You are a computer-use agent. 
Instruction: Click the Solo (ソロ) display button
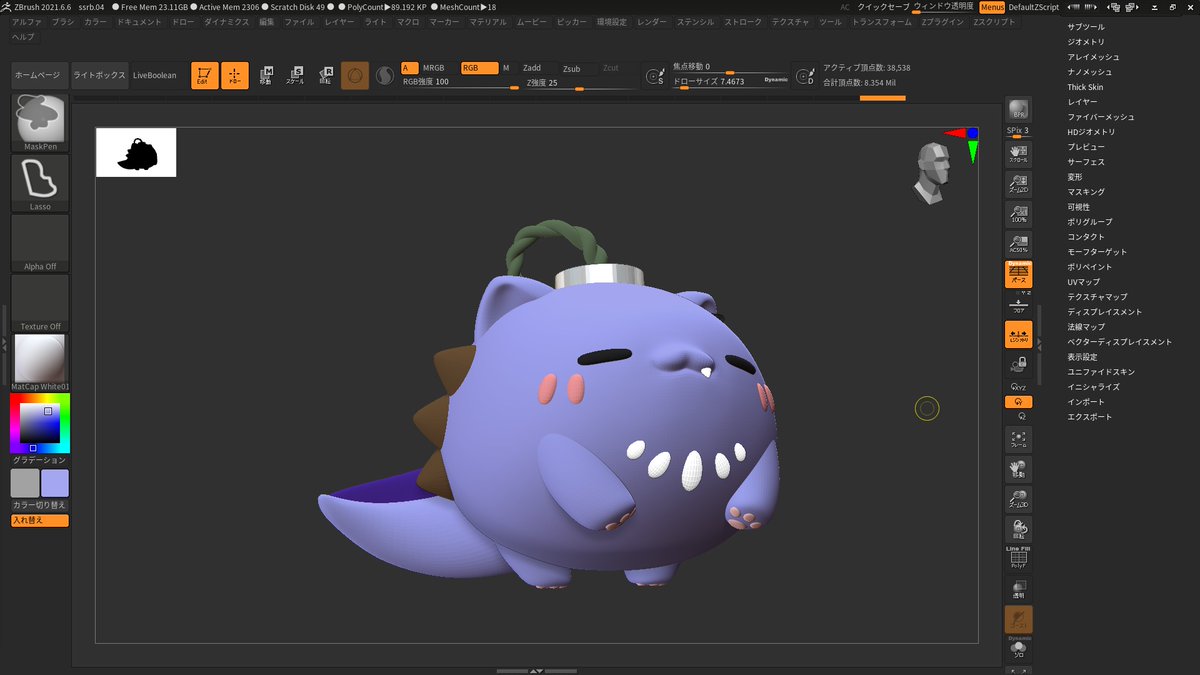click(1018, 649)
